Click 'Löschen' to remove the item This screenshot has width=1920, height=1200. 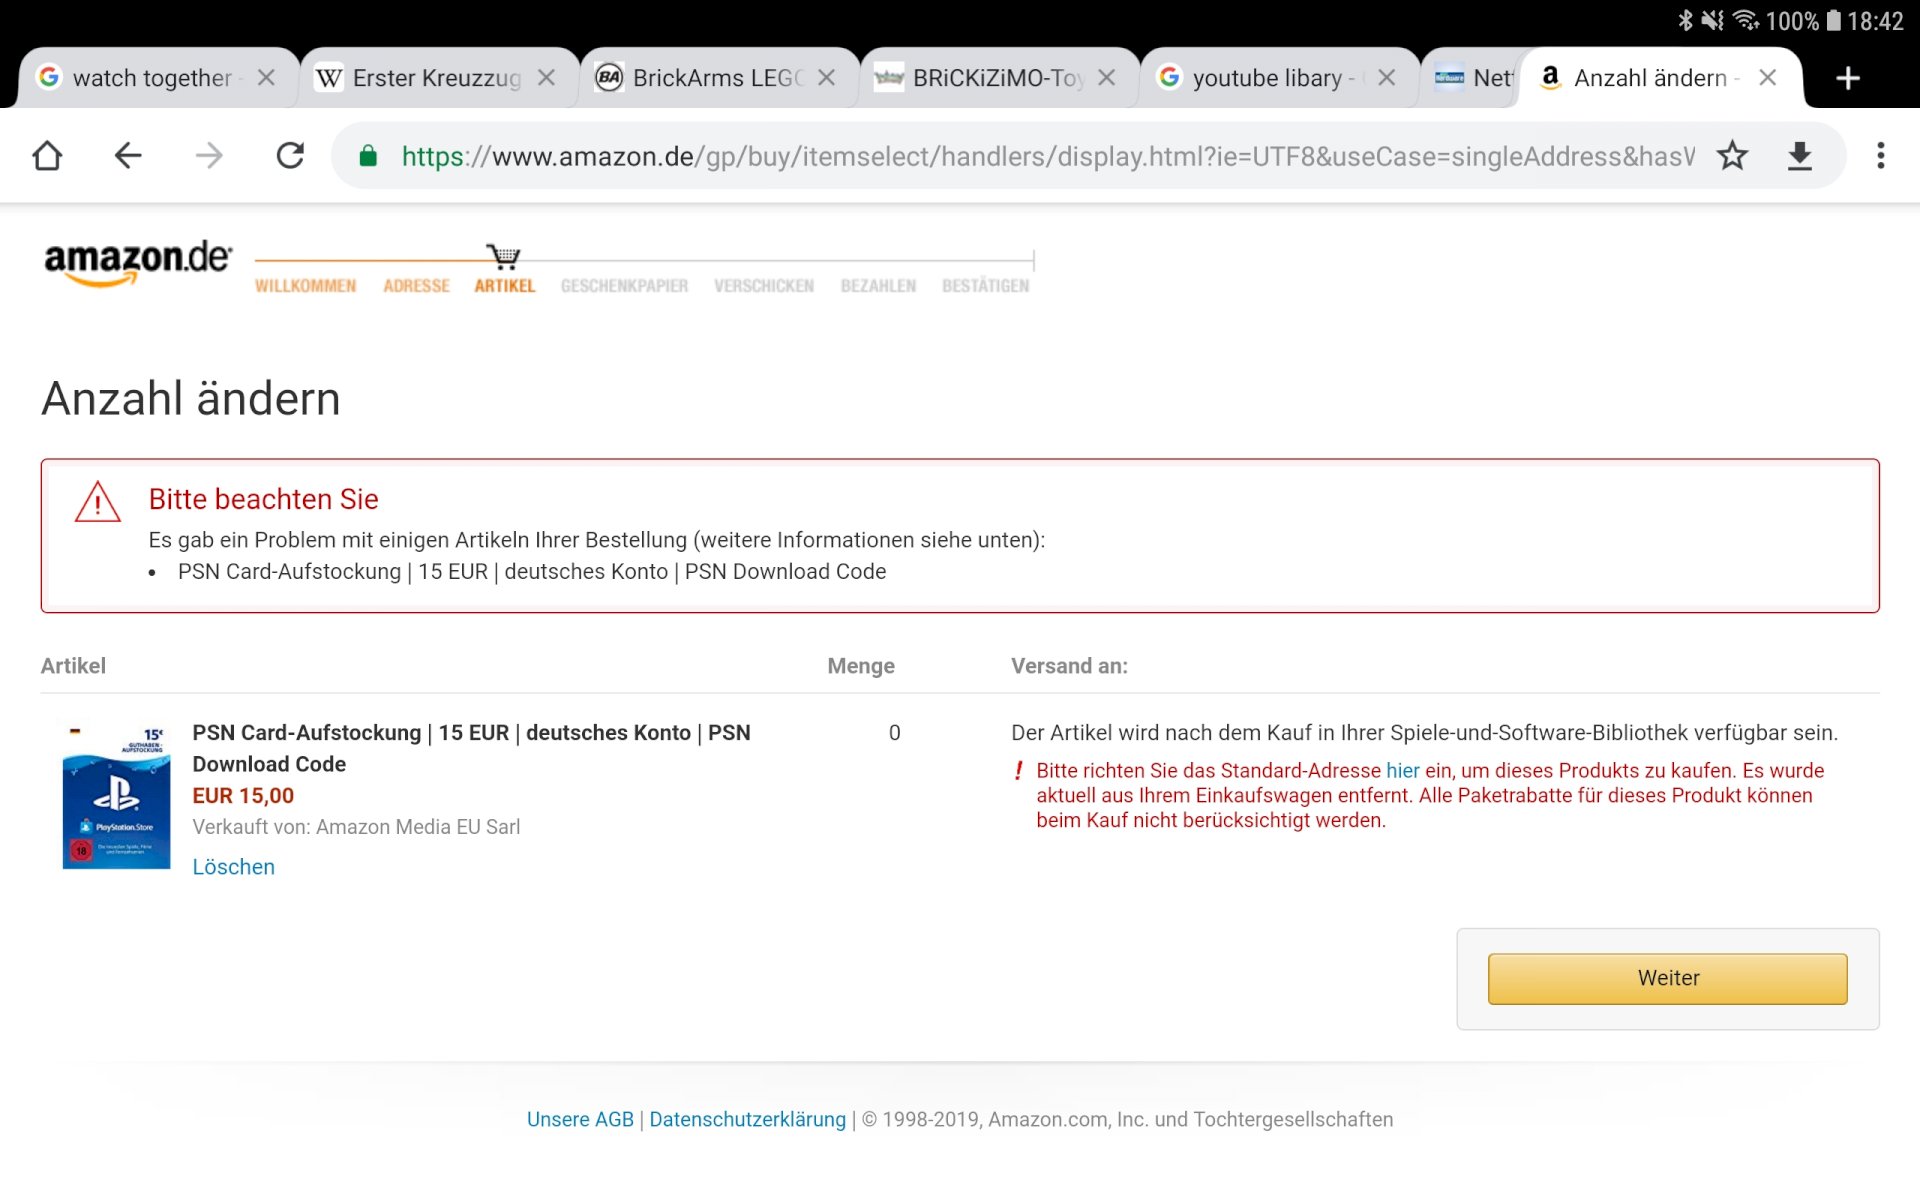coord(233,867)
